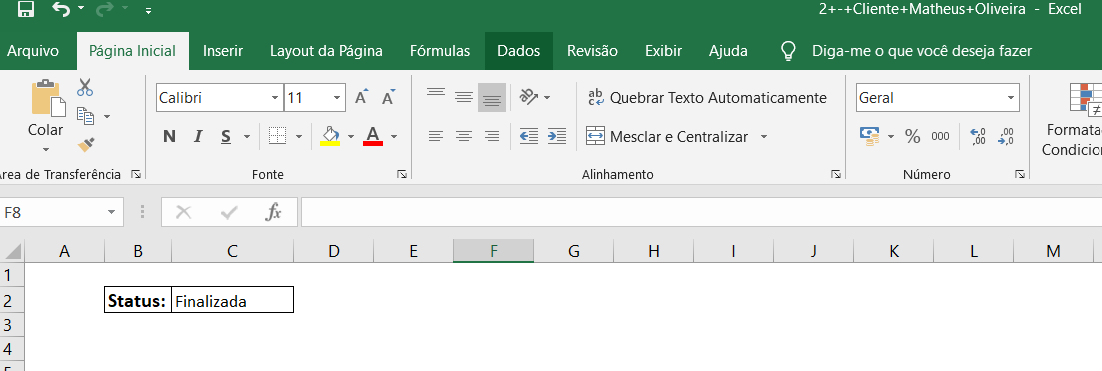Click Diga-me o que você deseja fazer
Screen dimensions: 1102x371
(x=922, y=51)
